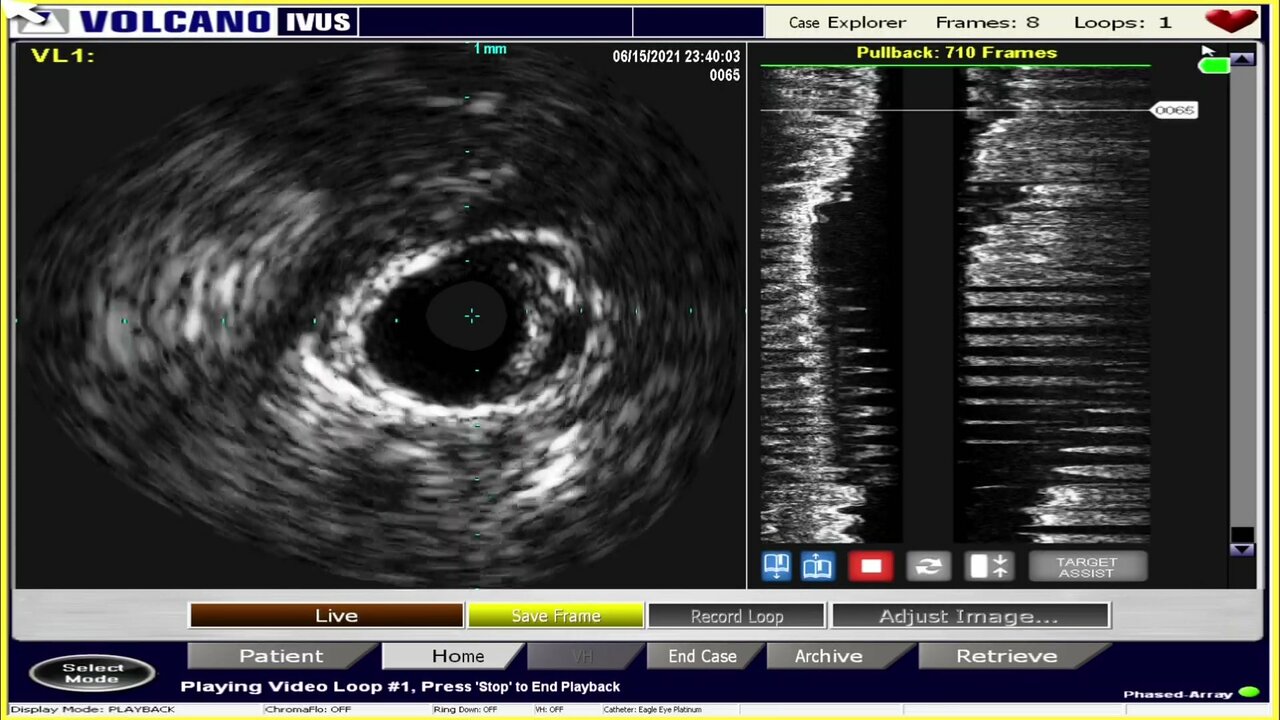
Task: Click the red heart icon
Action: click(x=1230, y=21)
